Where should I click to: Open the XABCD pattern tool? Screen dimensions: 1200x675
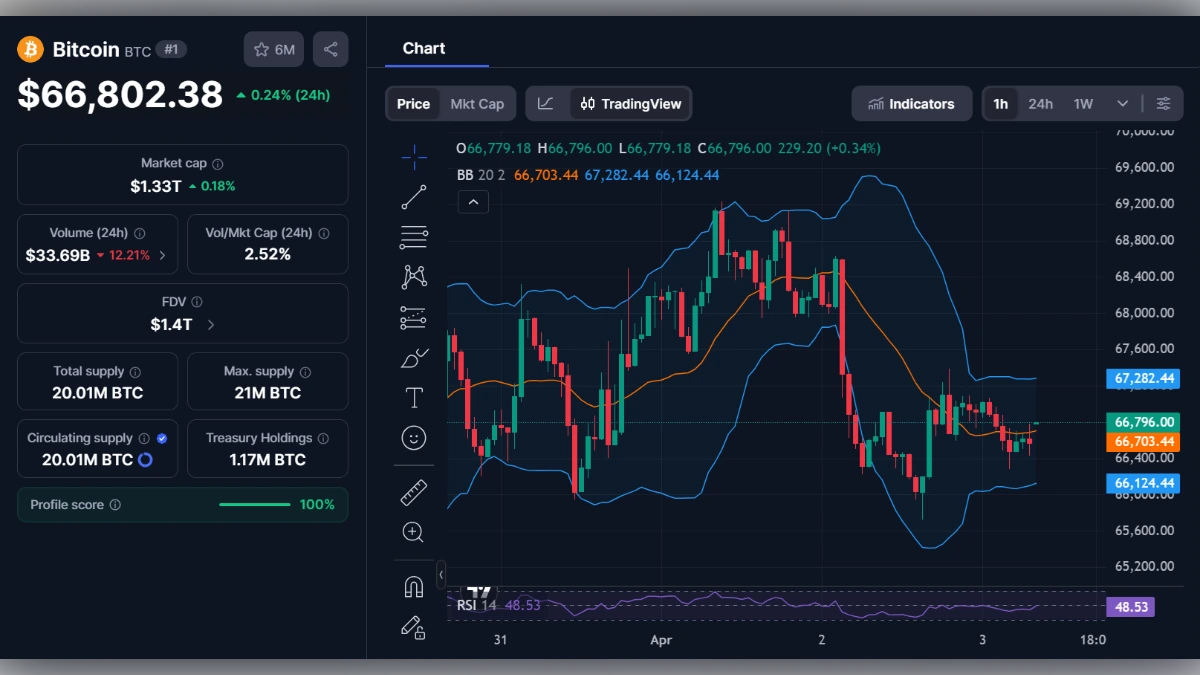click(x=414, y=277)
